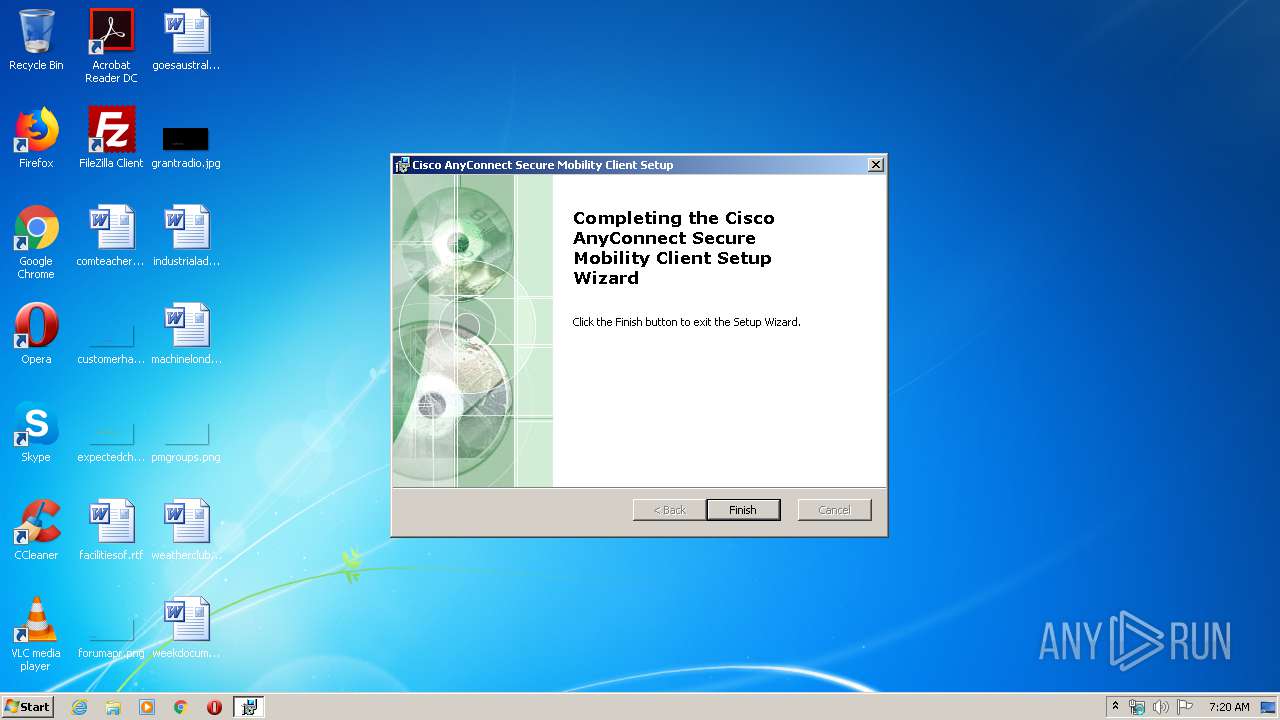Screen dimensions: 1280x720
Task: Select the weekdocum Word document
Action: pyautogui.click(x=186, y=628)
